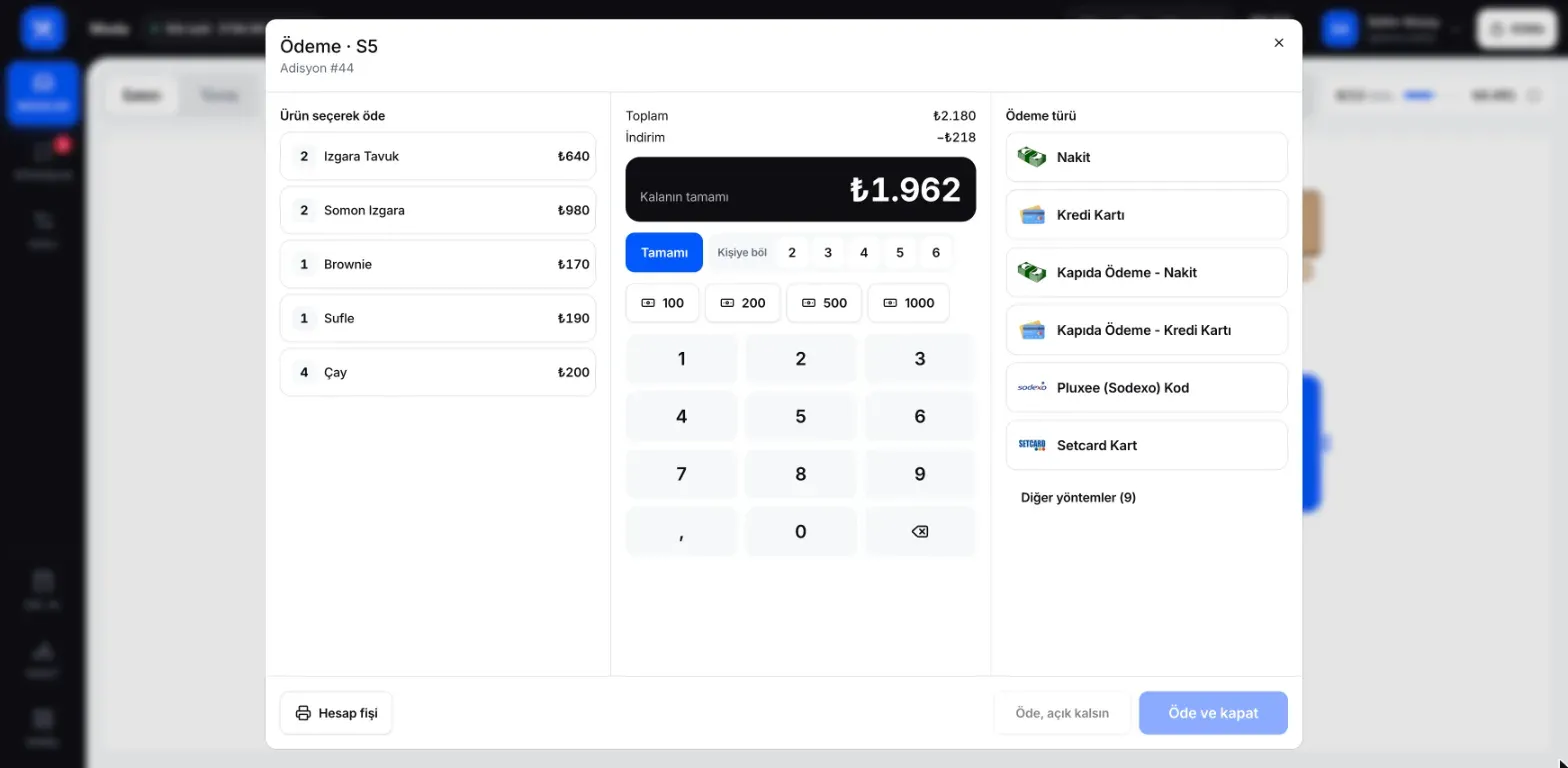Select Nakit cash payment type
Viewport: 1568px width, 768px height.
click(x=1146, y=157)
